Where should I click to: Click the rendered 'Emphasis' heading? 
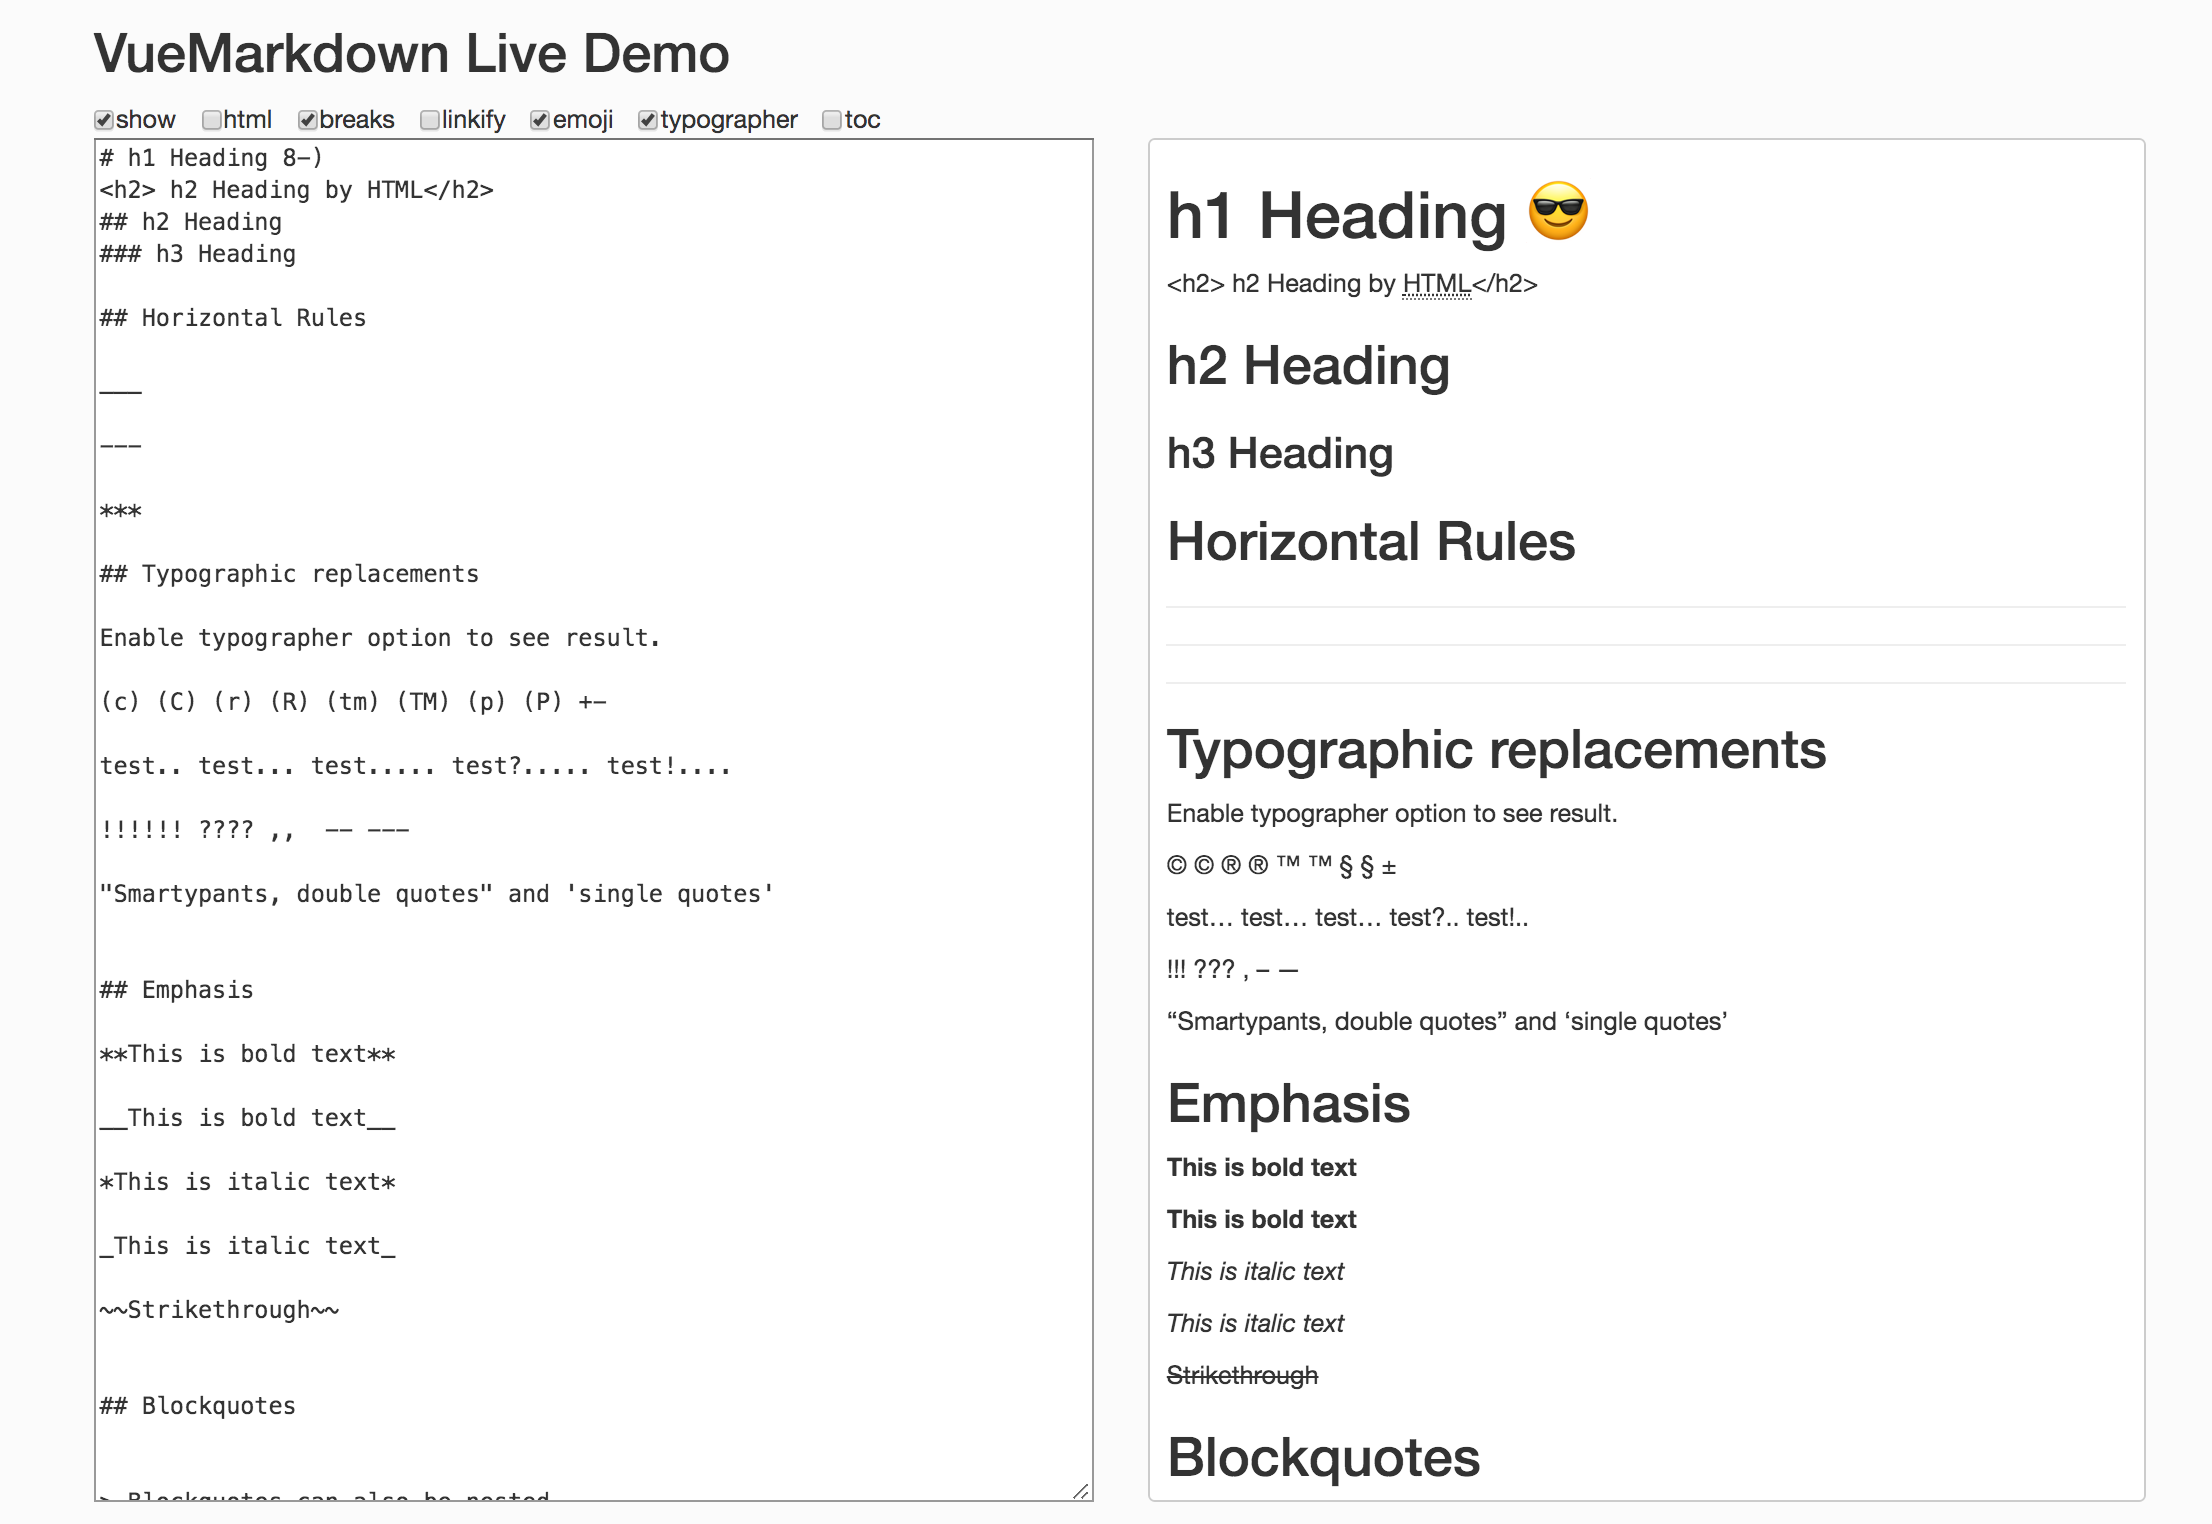tap(1288, 1104)
